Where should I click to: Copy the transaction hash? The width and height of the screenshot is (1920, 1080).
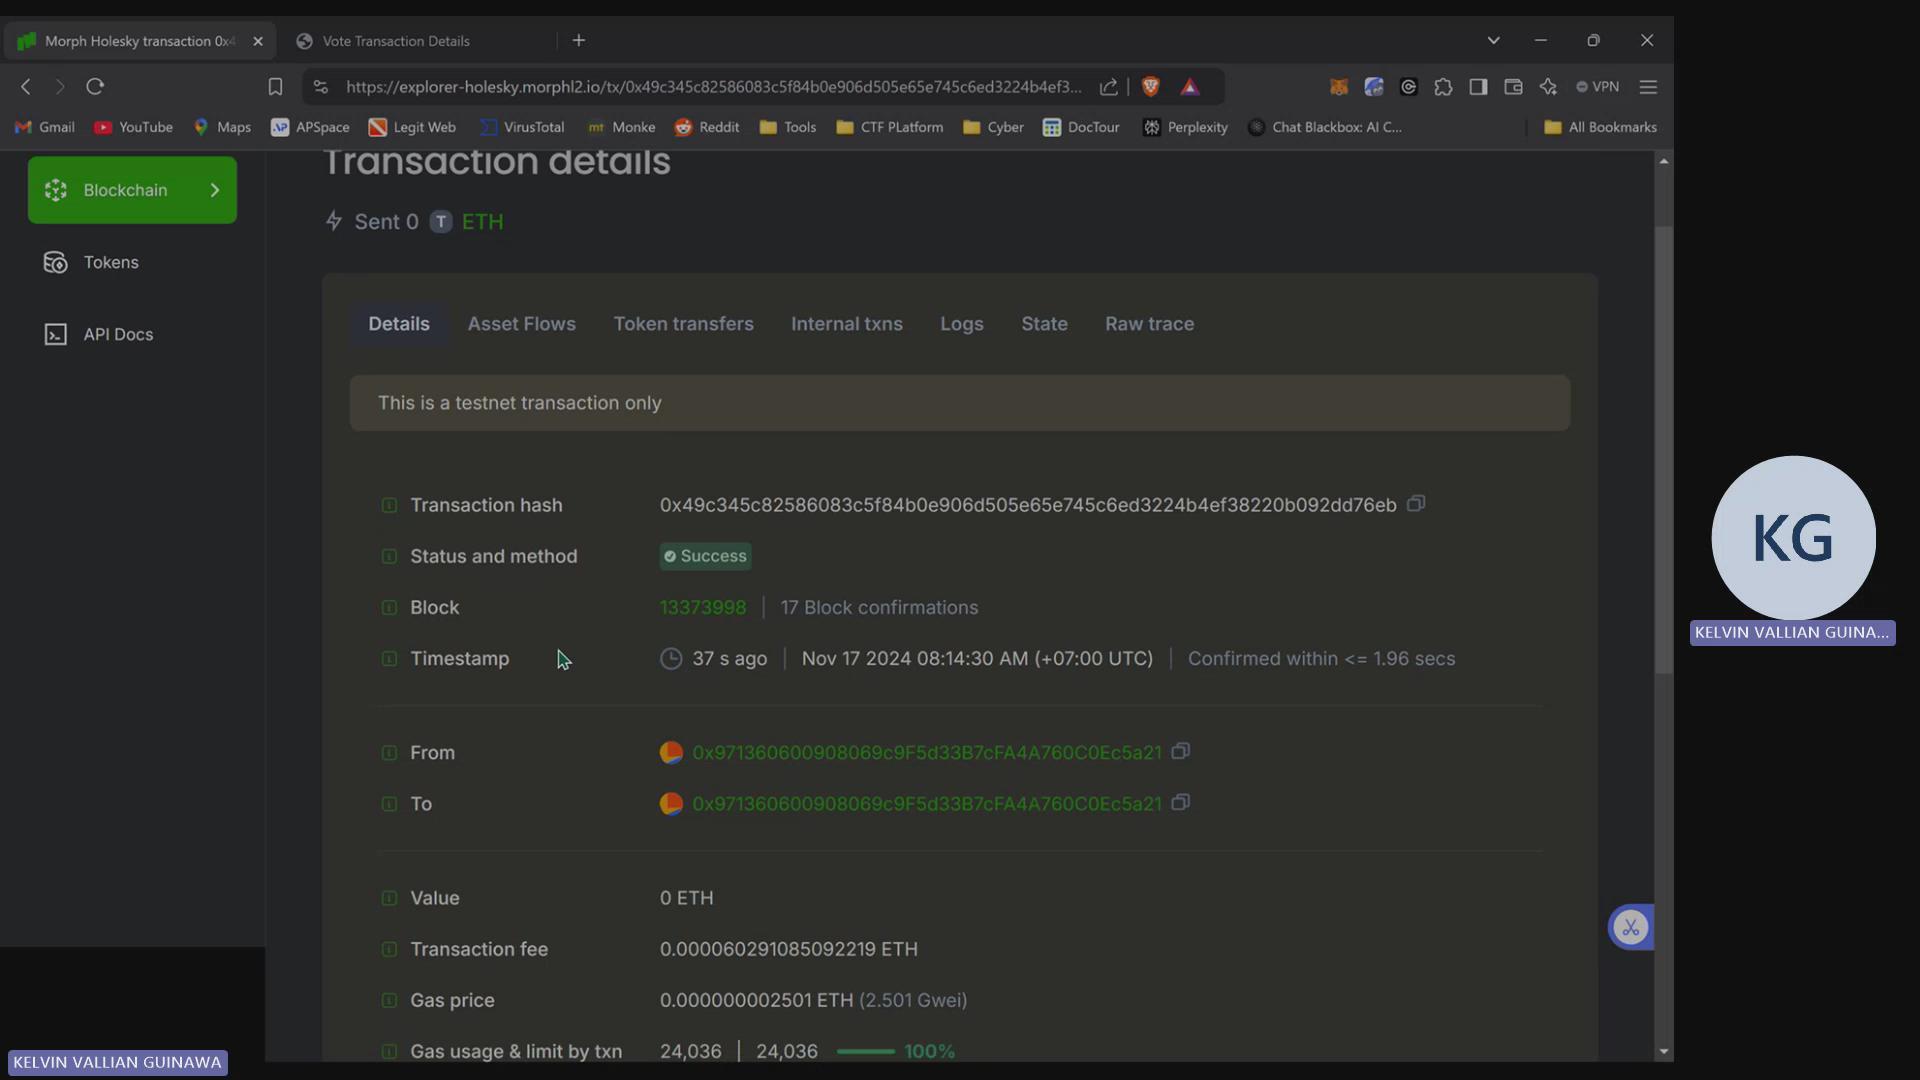pos(1416,504)
